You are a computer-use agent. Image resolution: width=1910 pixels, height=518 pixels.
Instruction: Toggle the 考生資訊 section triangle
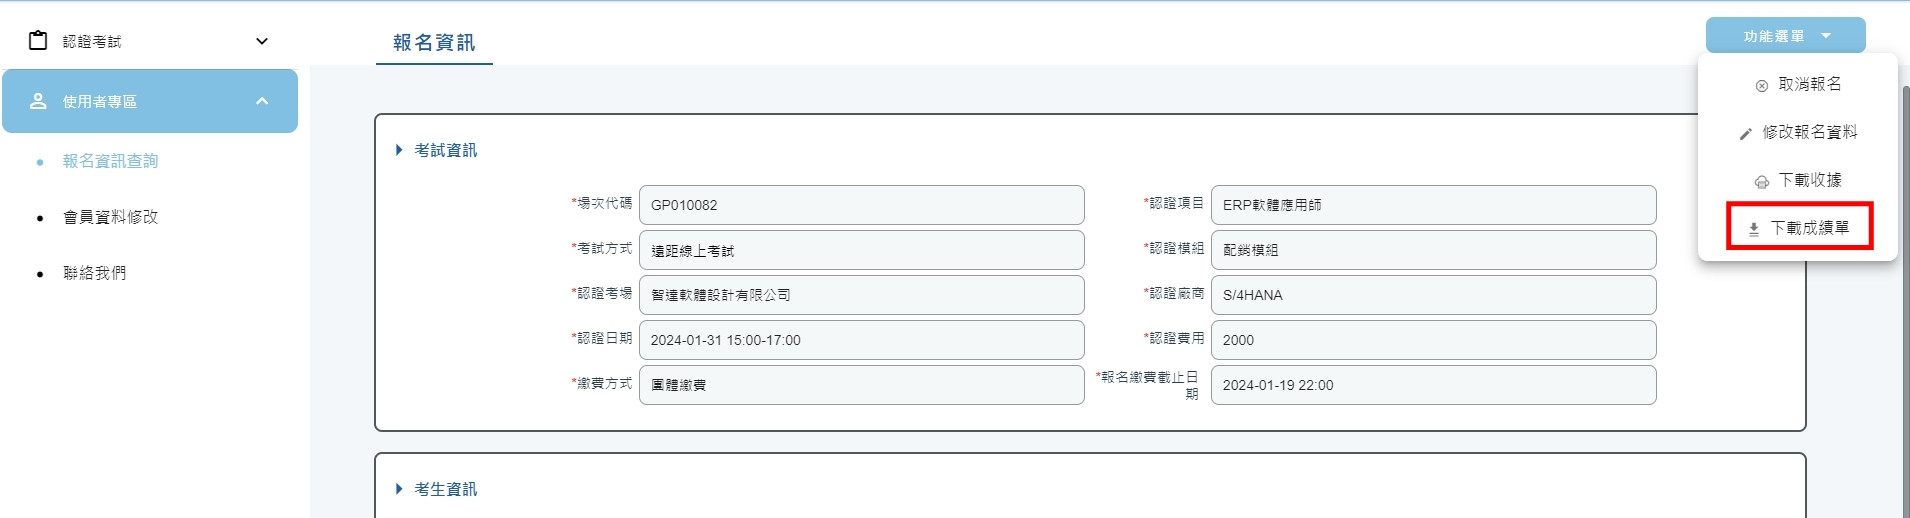click(399, 489)
